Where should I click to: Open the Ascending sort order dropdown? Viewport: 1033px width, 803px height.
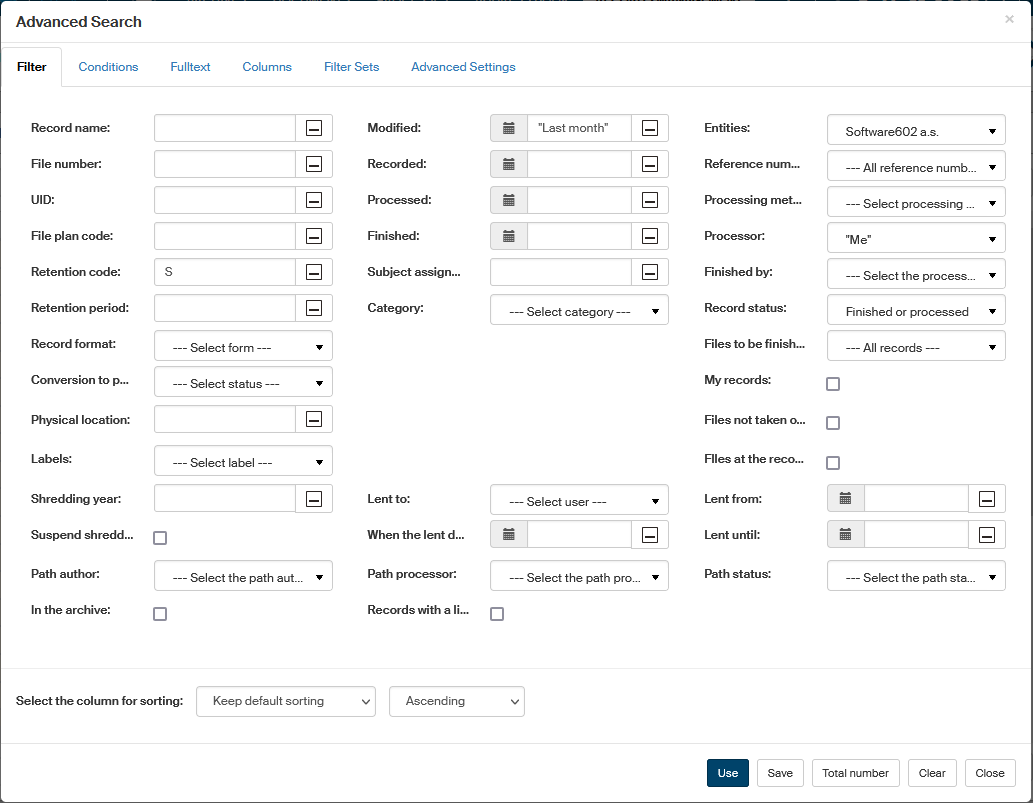(x=456, y=702)
